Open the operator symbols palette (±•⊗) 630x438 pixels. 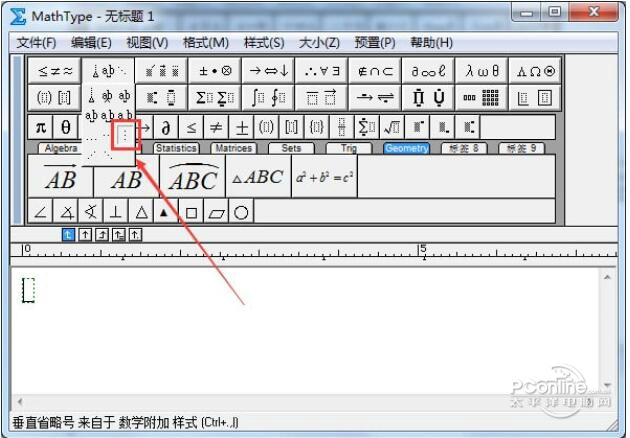[x=215, y=71]
